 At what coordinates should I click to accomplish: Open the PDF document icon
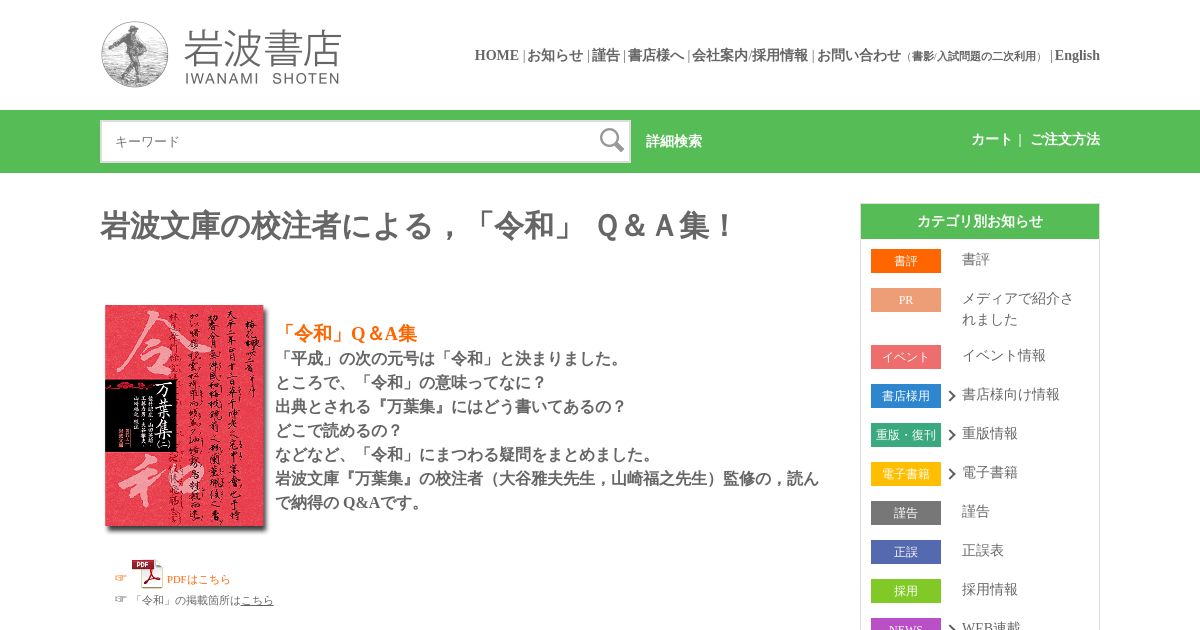point(147,574)
